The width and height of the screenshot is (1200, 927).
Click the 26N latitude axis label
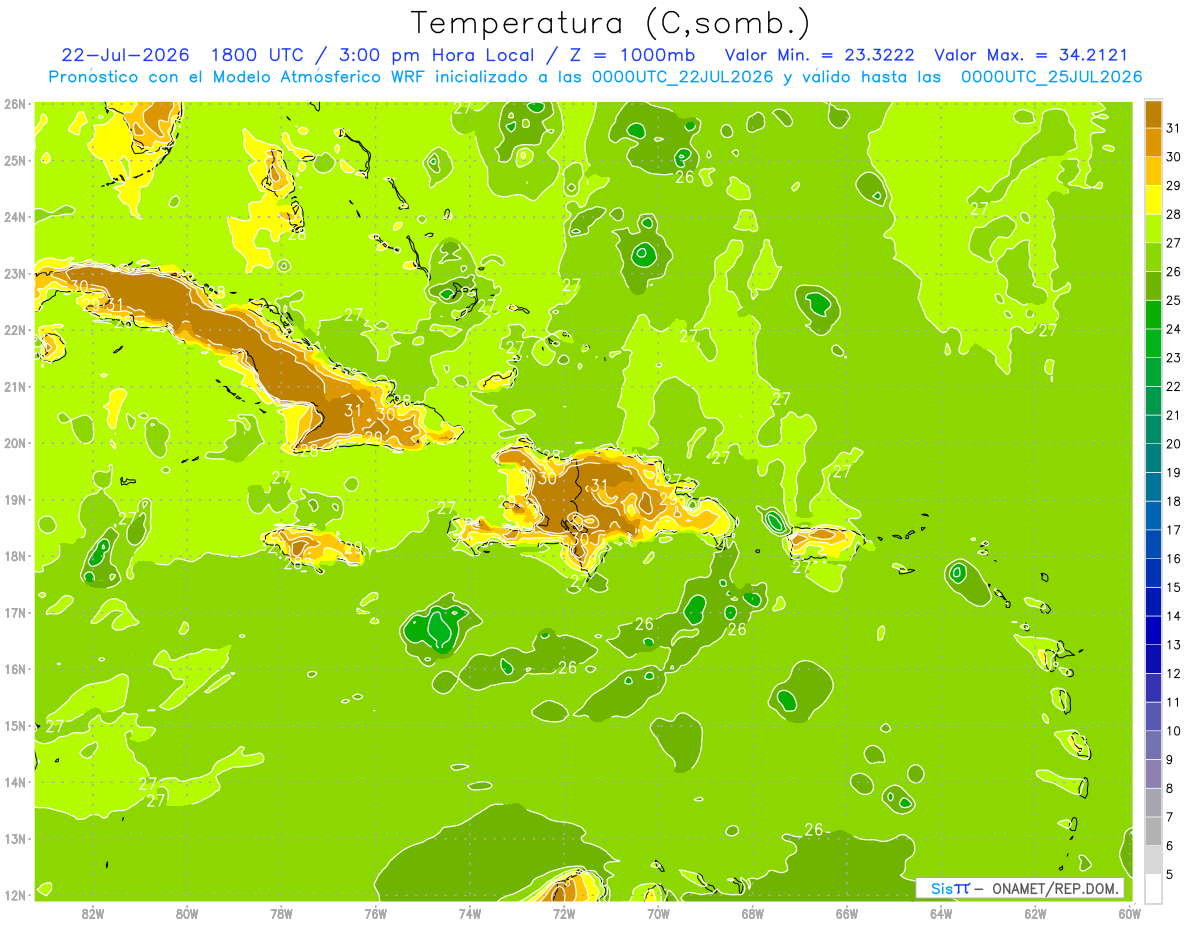(x=14, y=104)
